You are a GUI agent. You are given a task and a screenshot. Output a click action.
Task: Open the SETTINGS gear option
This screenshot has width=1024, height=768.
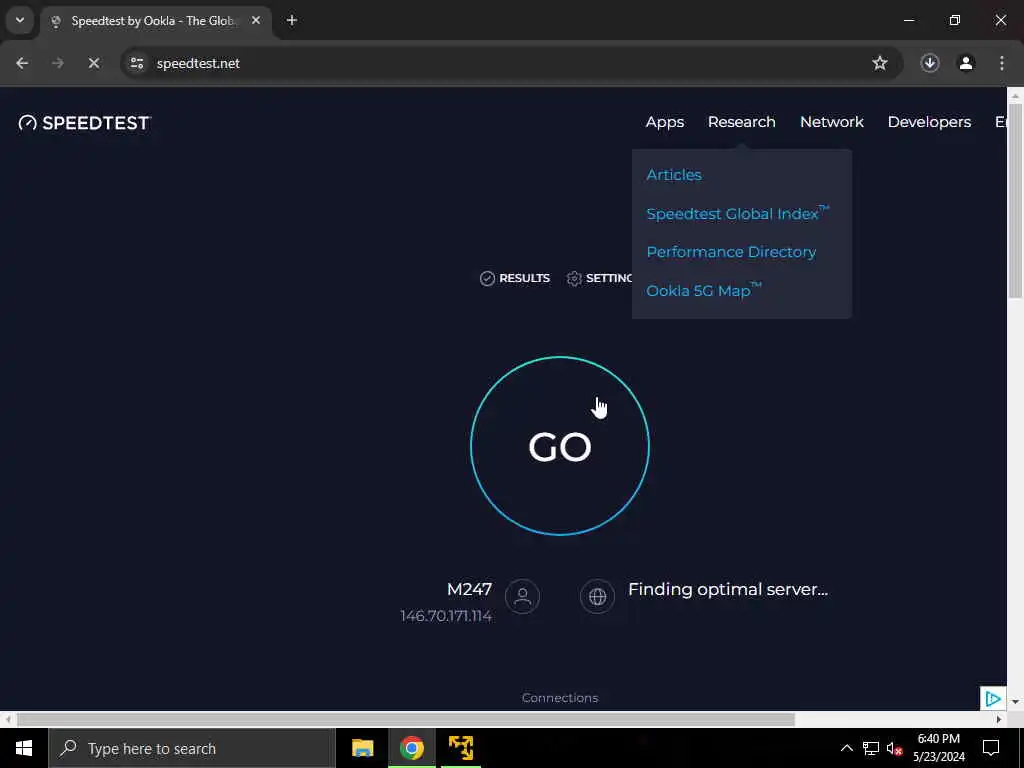coord(600,278)
